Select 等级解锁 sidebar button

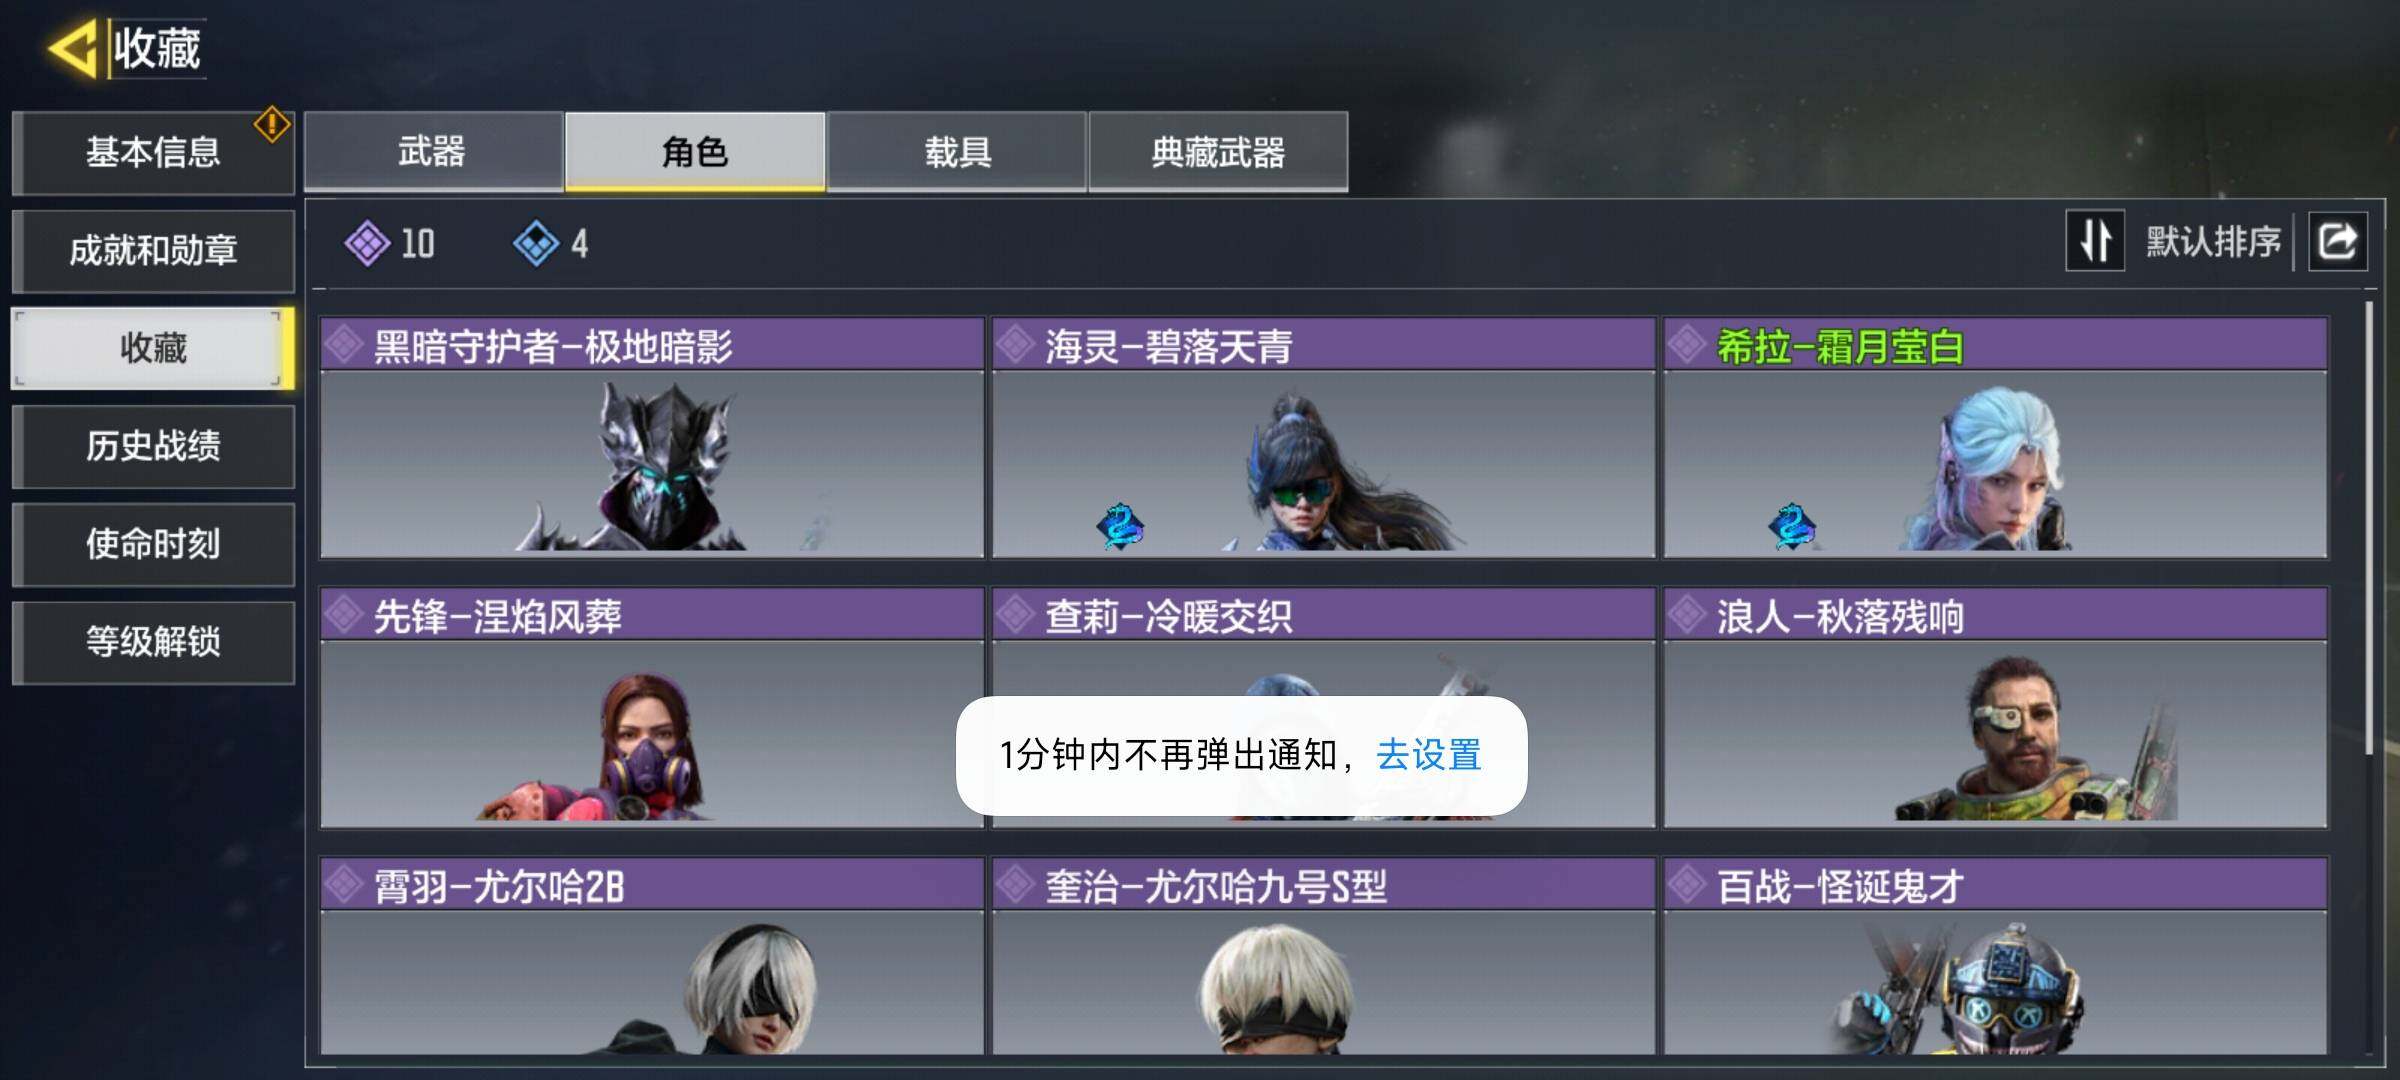tap(153, 642)
